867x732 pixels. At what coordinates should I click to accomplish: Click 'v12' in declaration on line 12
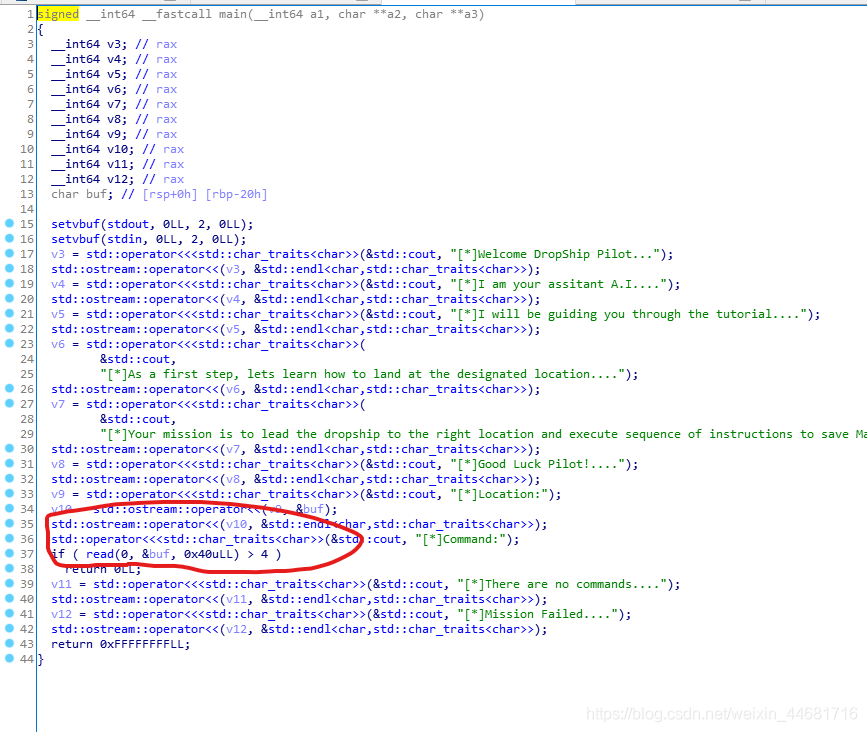(118, 179)
